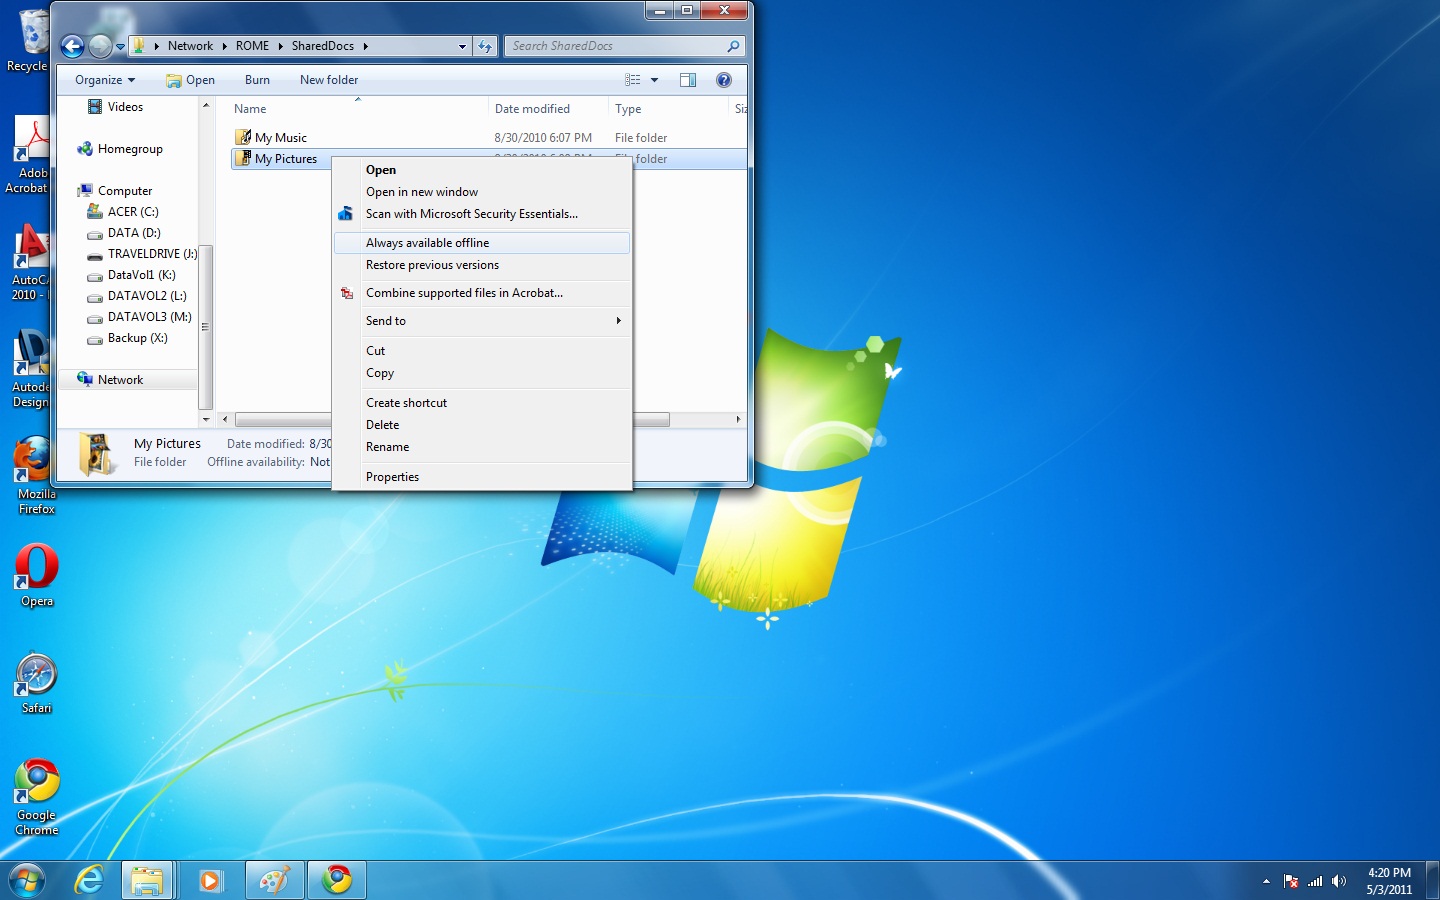The width and height of the screenshot is (1440, 900).
Task: Click the volume speaker tray icon
Action: click(1339, 881)
